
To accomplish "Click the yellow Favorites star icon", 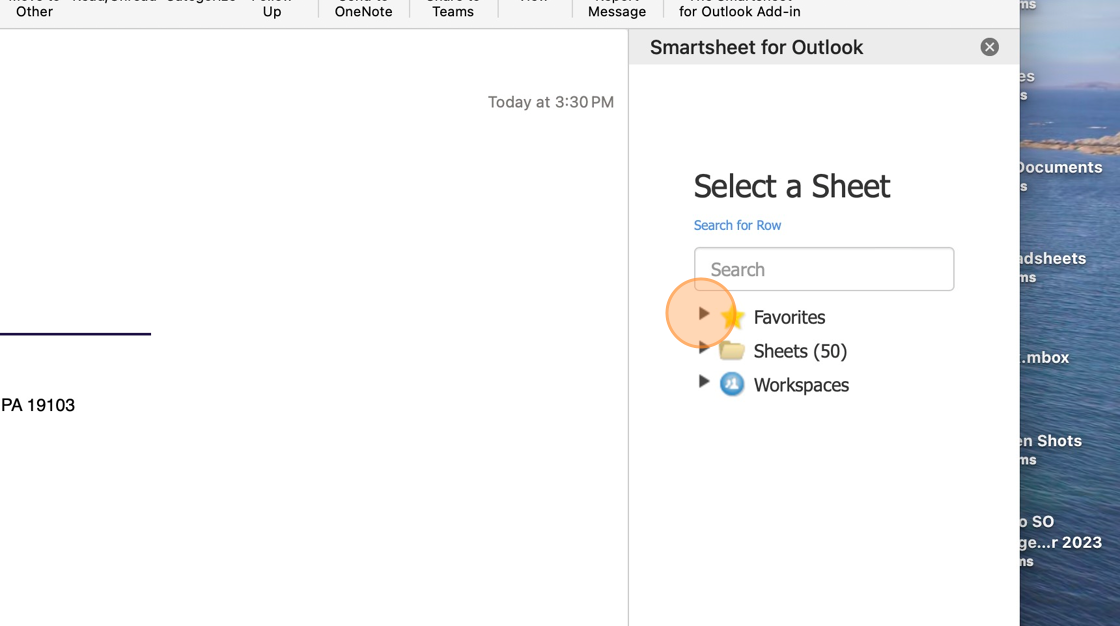I will click(732, 317).
